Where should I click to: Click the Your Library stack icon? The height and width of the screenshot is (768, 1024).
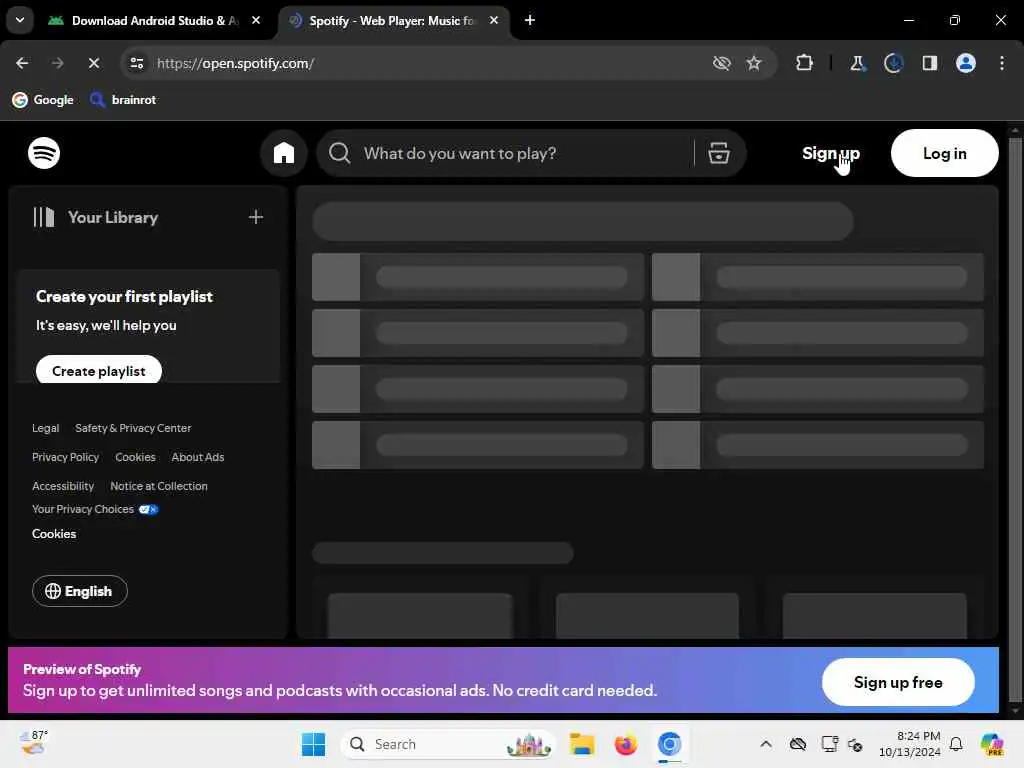pos(44,217)
